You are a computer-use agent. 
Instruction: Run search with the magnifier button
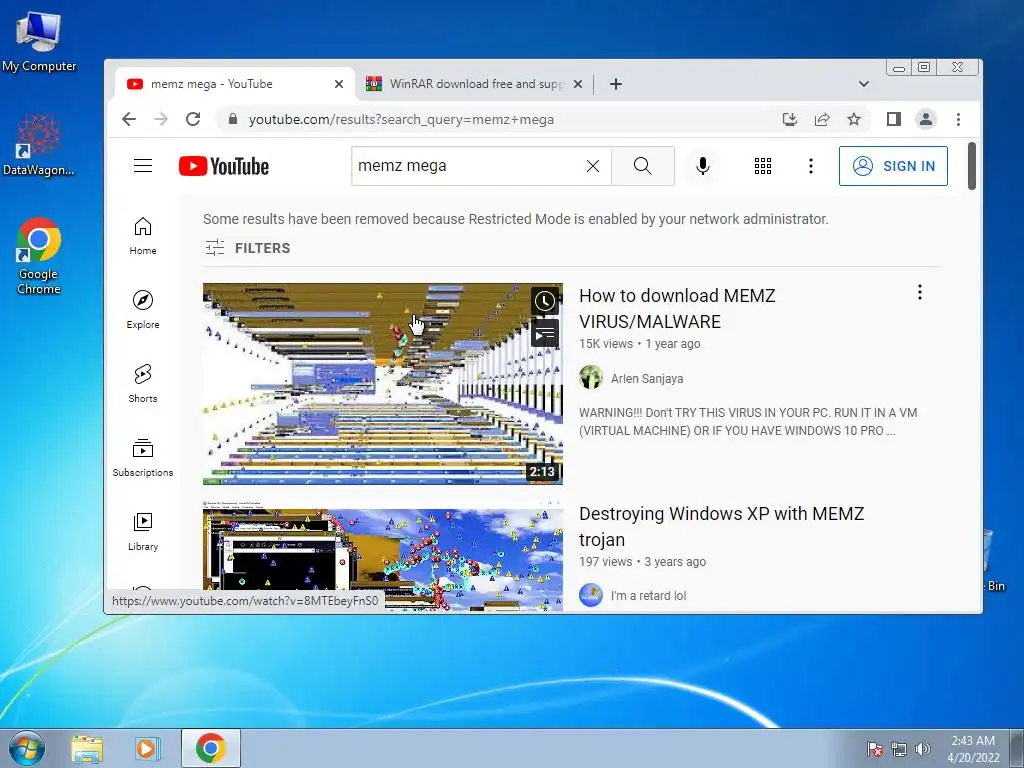point(643,166)
